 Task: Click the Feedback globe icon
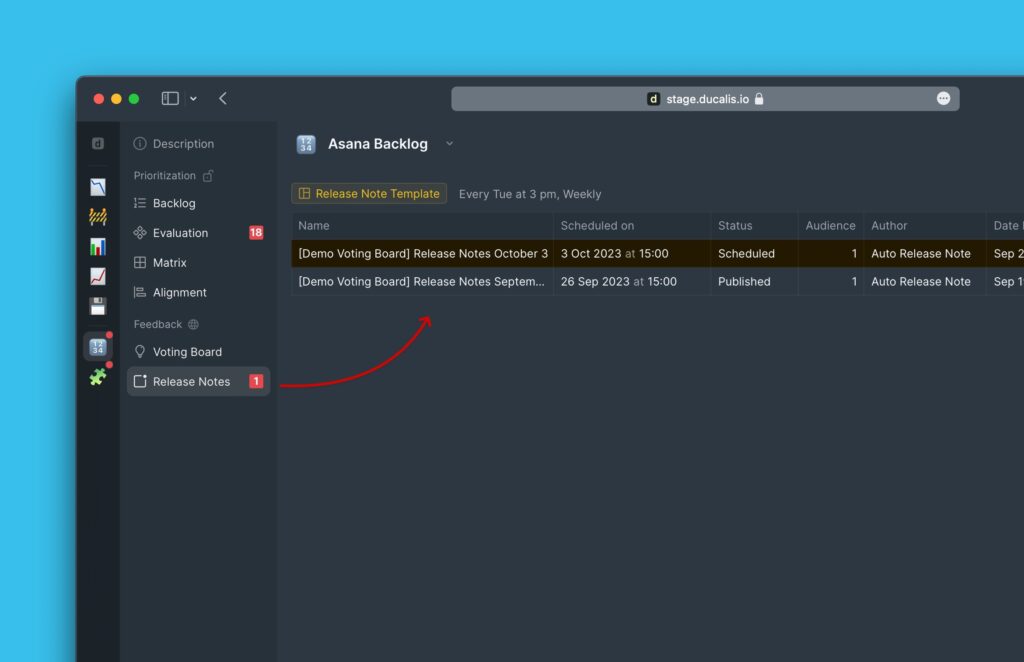coord(193,325)
